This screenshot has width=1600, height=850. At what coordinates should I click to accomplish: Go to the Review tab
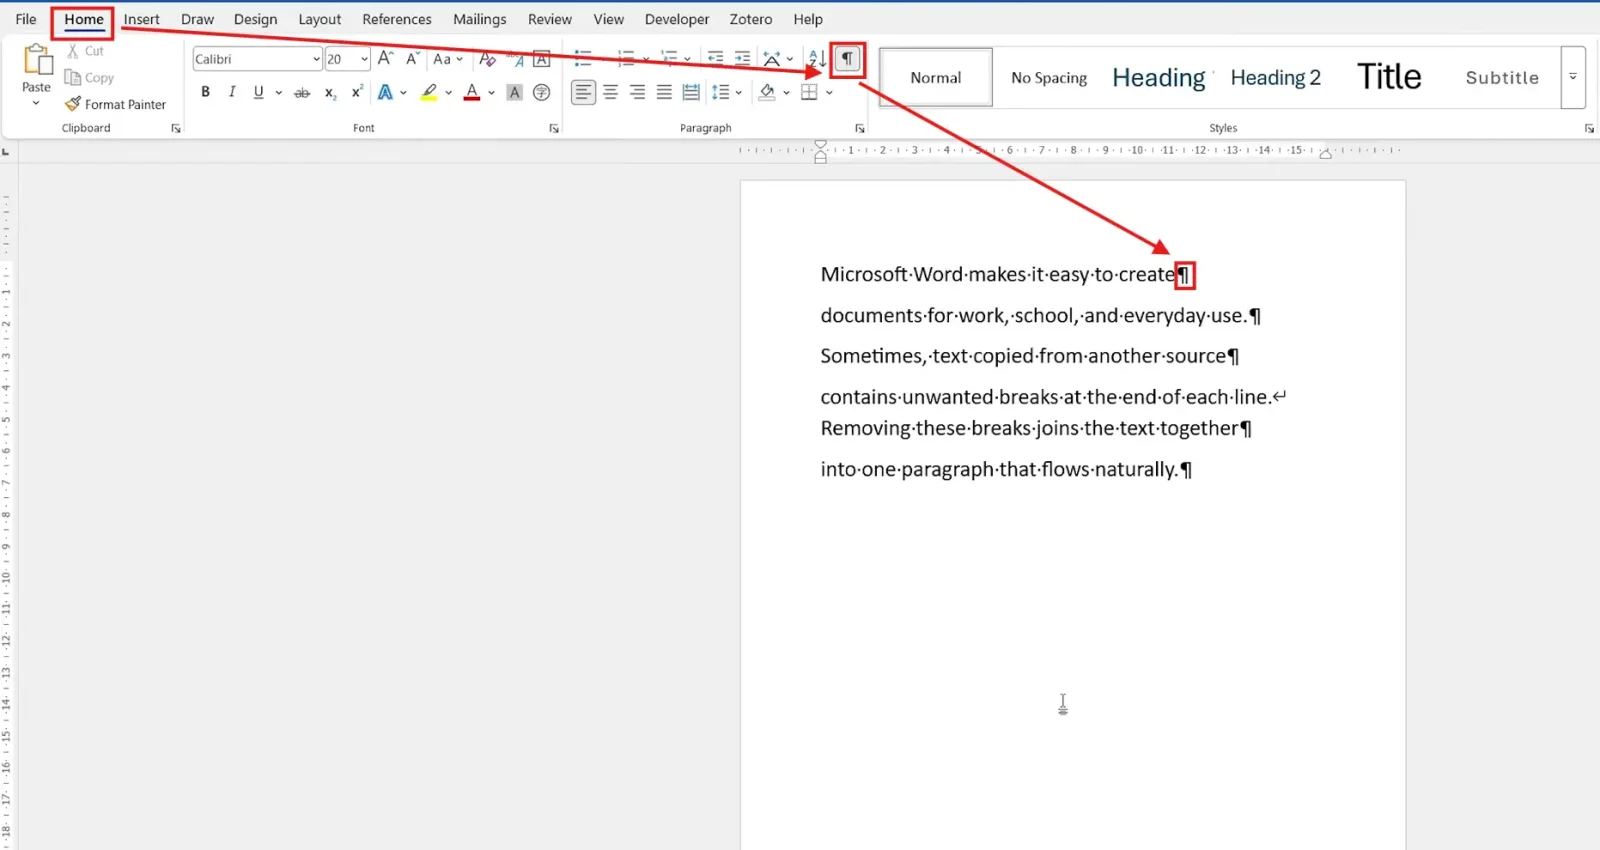coord(550,19)
